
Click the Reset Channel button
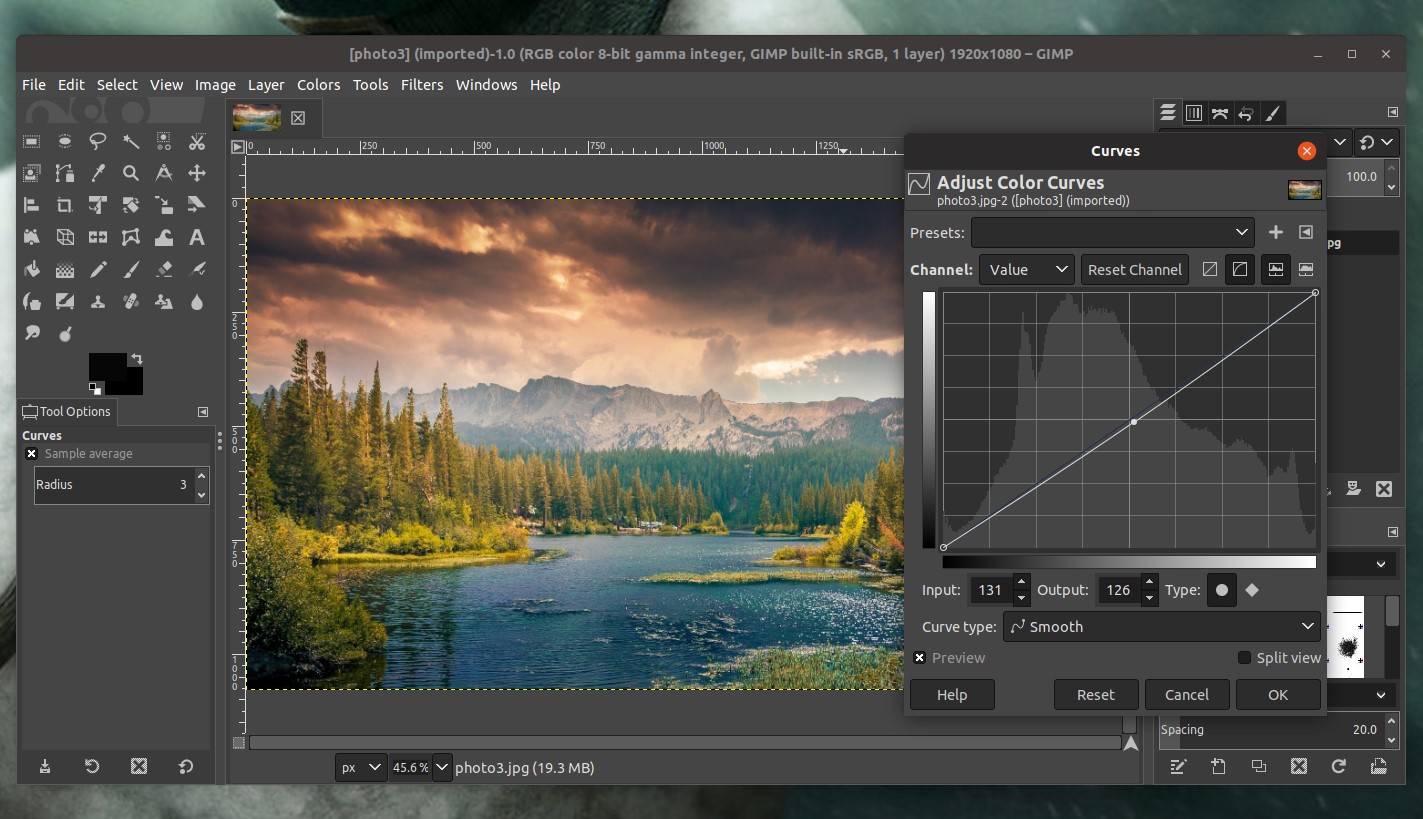tap(1134, 269)
